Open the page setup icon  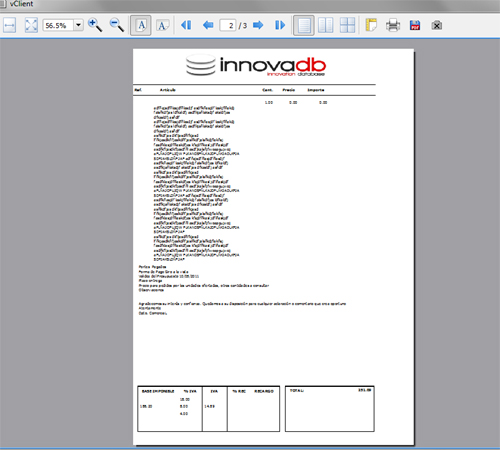371,25
